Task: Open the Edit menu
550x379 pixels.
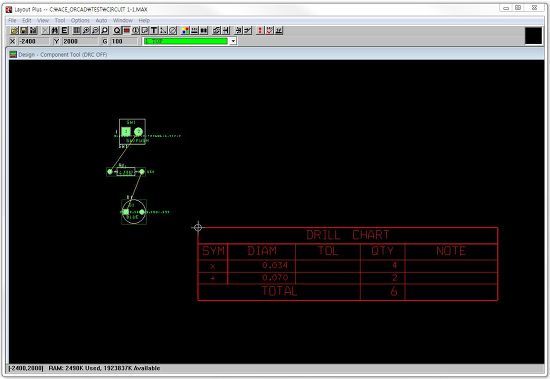Action: tap(27, 20)
